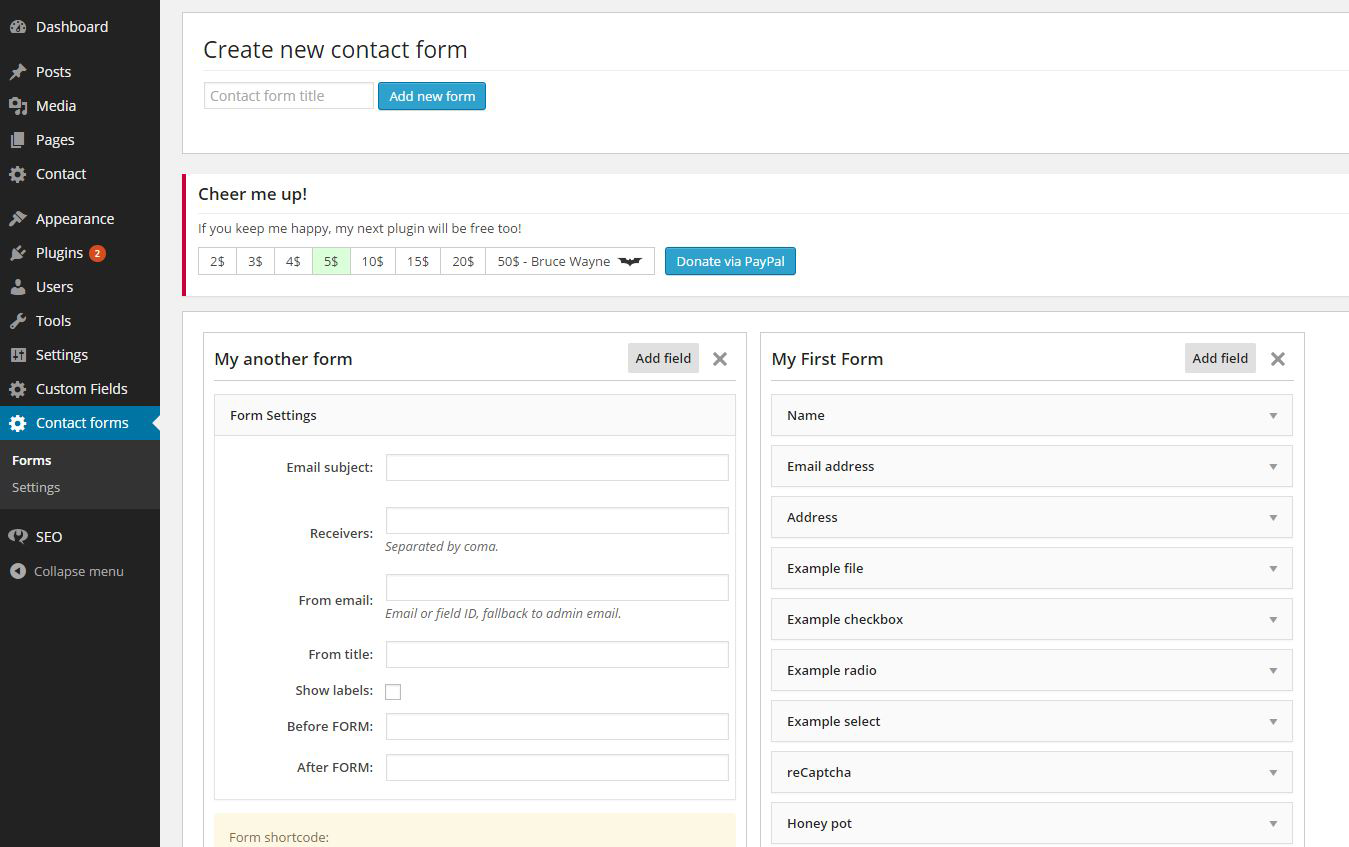Click the Contact forms gear icon
Image resolution: width=1349 pixels, height=847 pixels.
(17, 423)
